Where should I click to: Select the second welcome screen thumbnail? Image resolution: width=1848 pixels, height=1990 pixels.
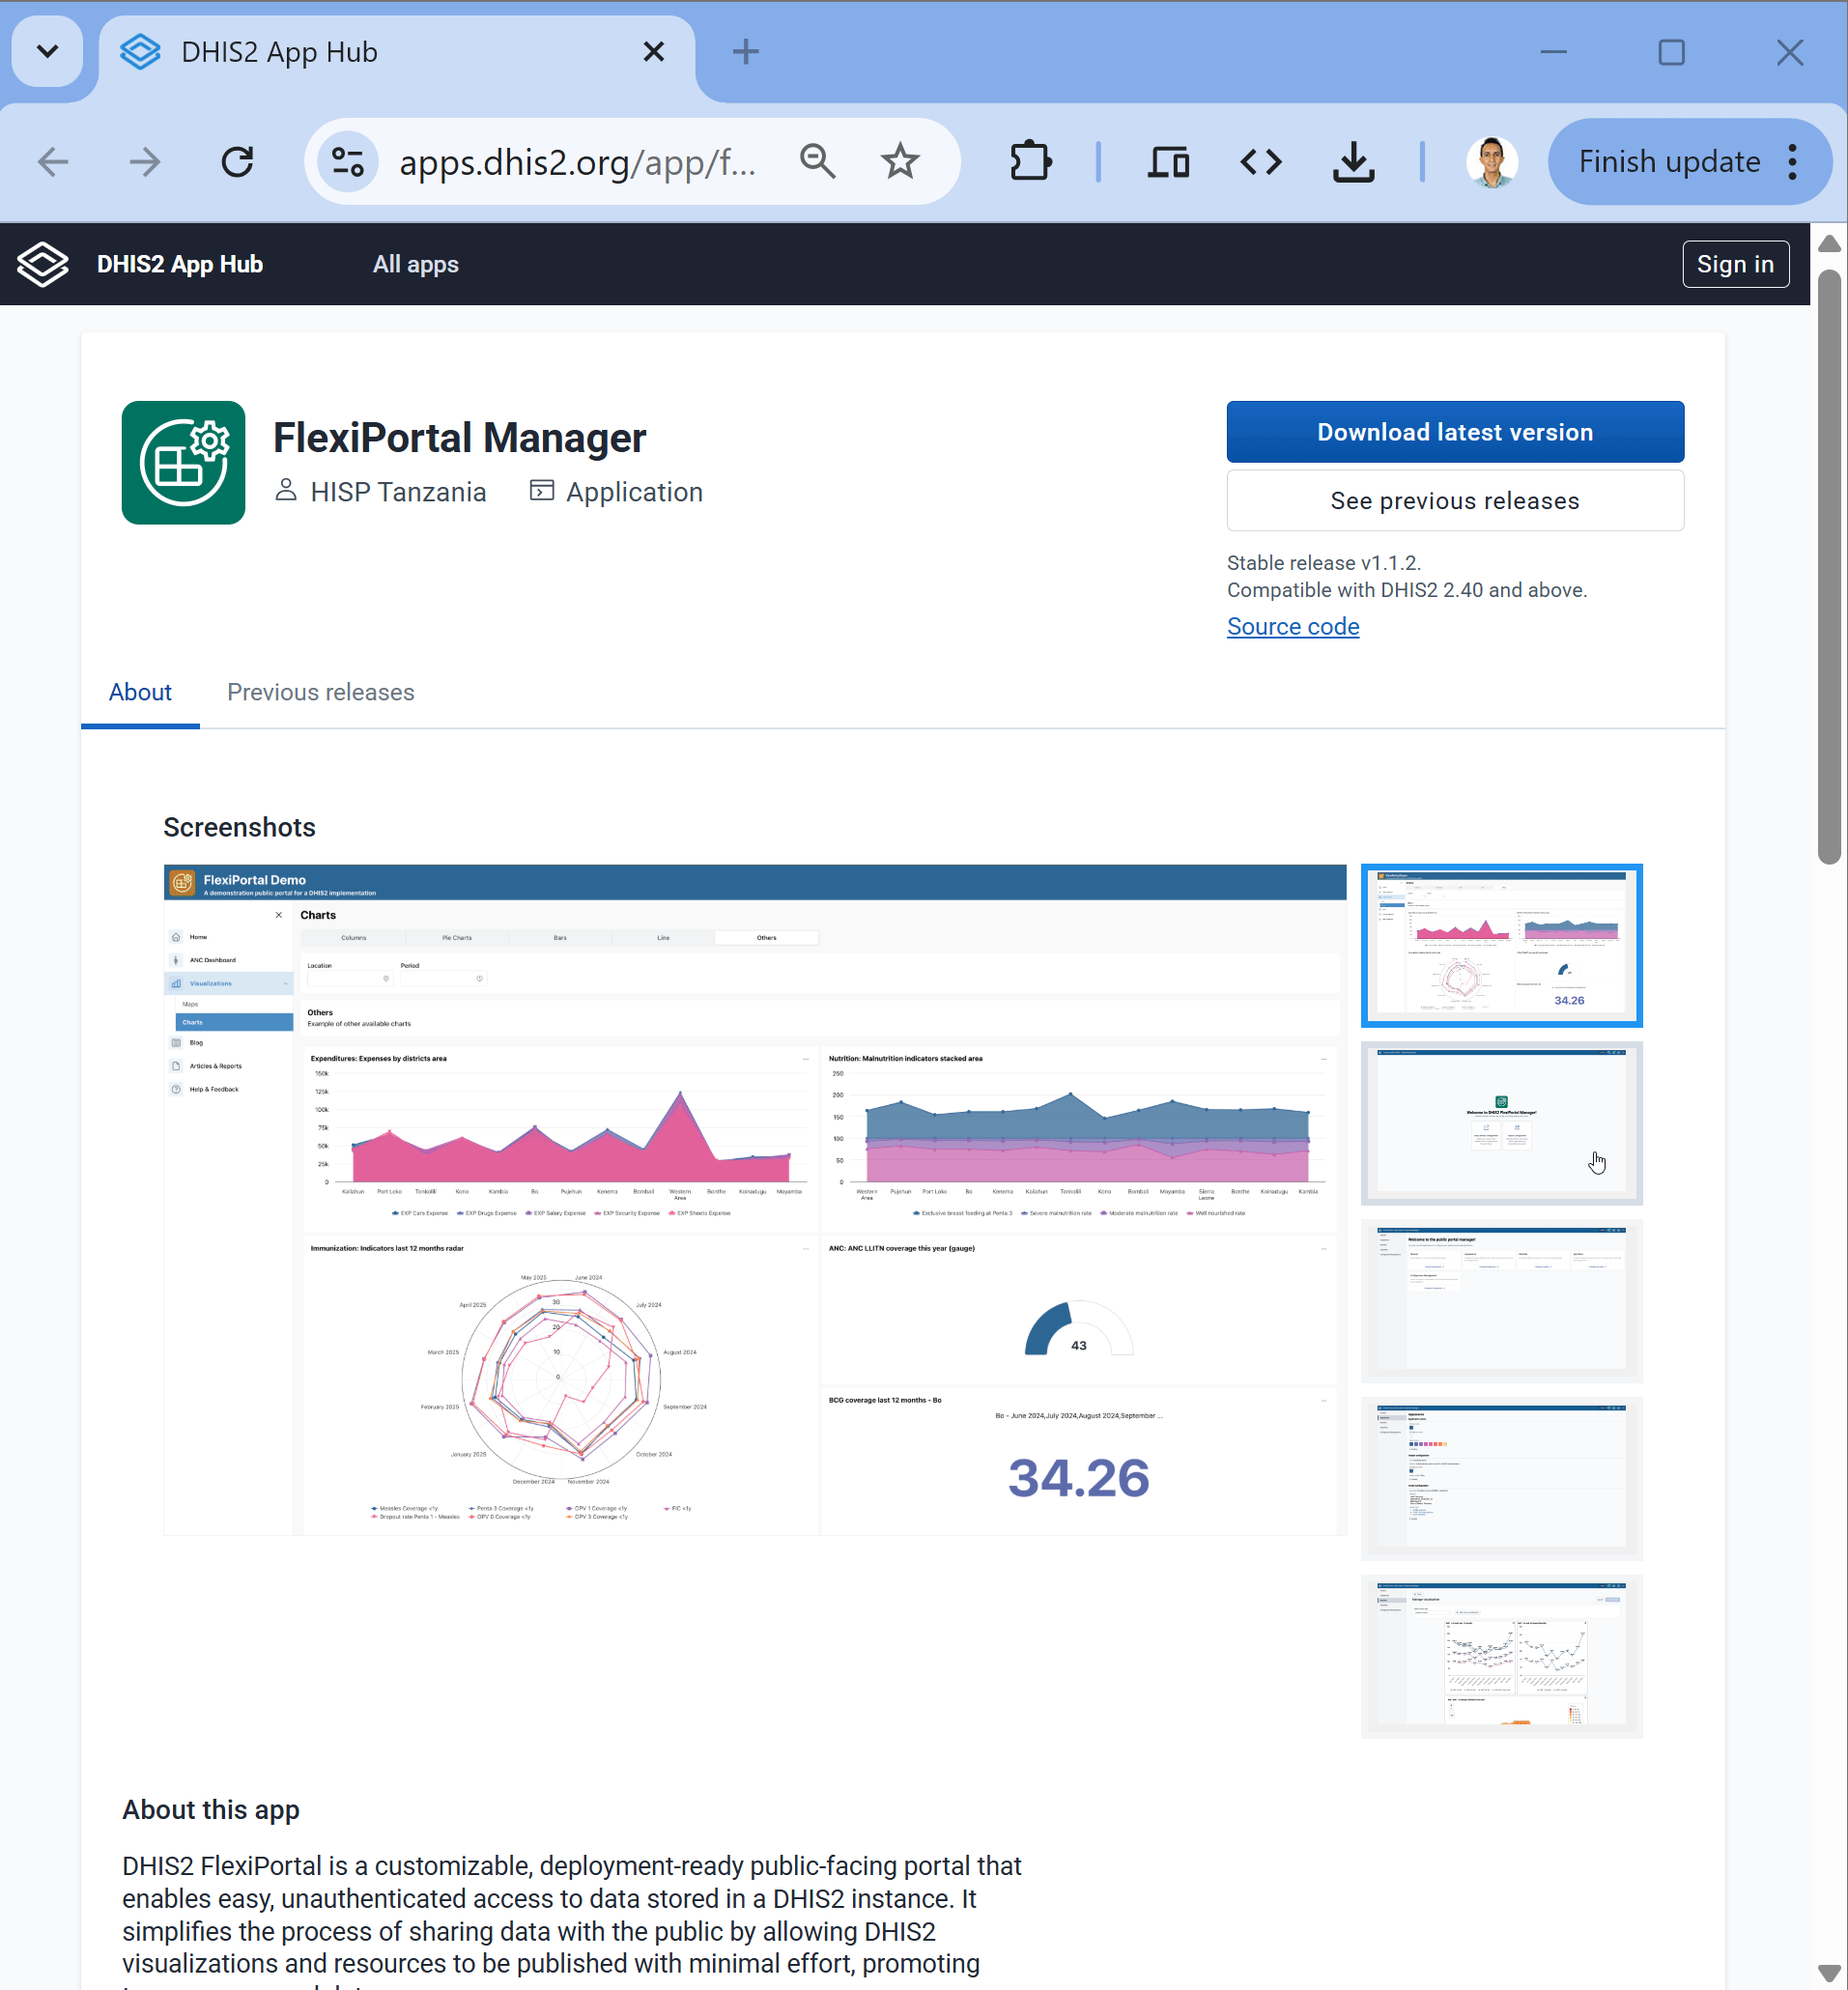(x=1500, y=1124)
